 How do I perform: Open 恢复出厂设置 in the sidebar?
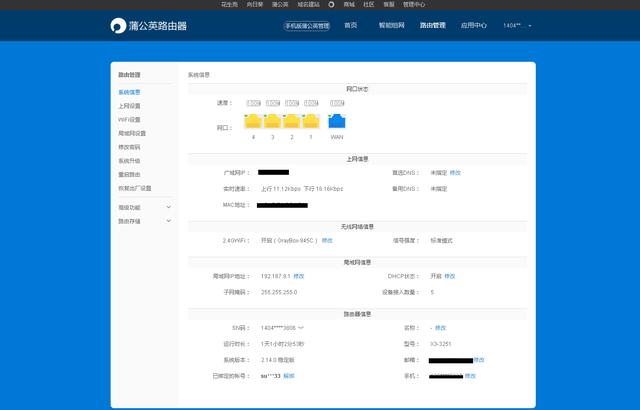pyautogui.click(x=134, y=187)
